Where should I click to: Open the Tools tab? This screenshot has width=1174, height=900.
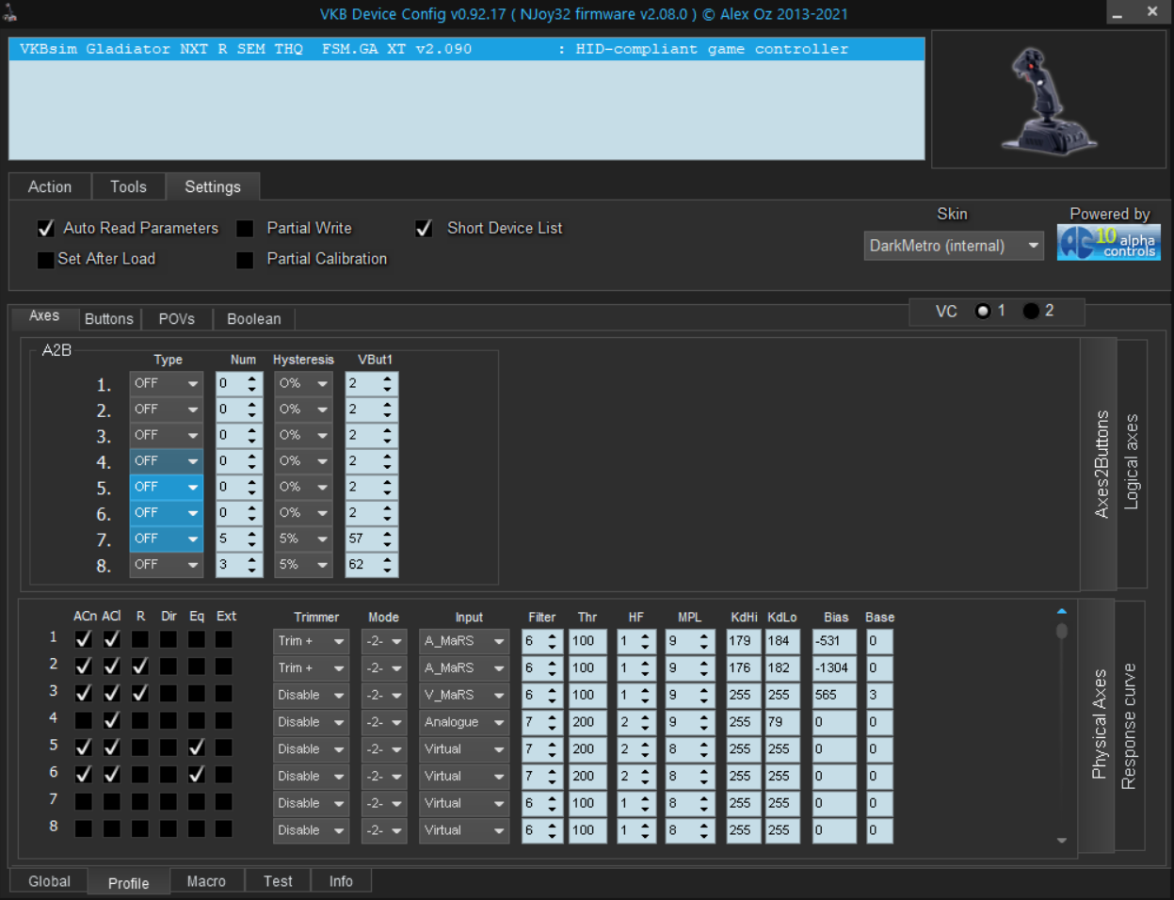pos(128,186)
